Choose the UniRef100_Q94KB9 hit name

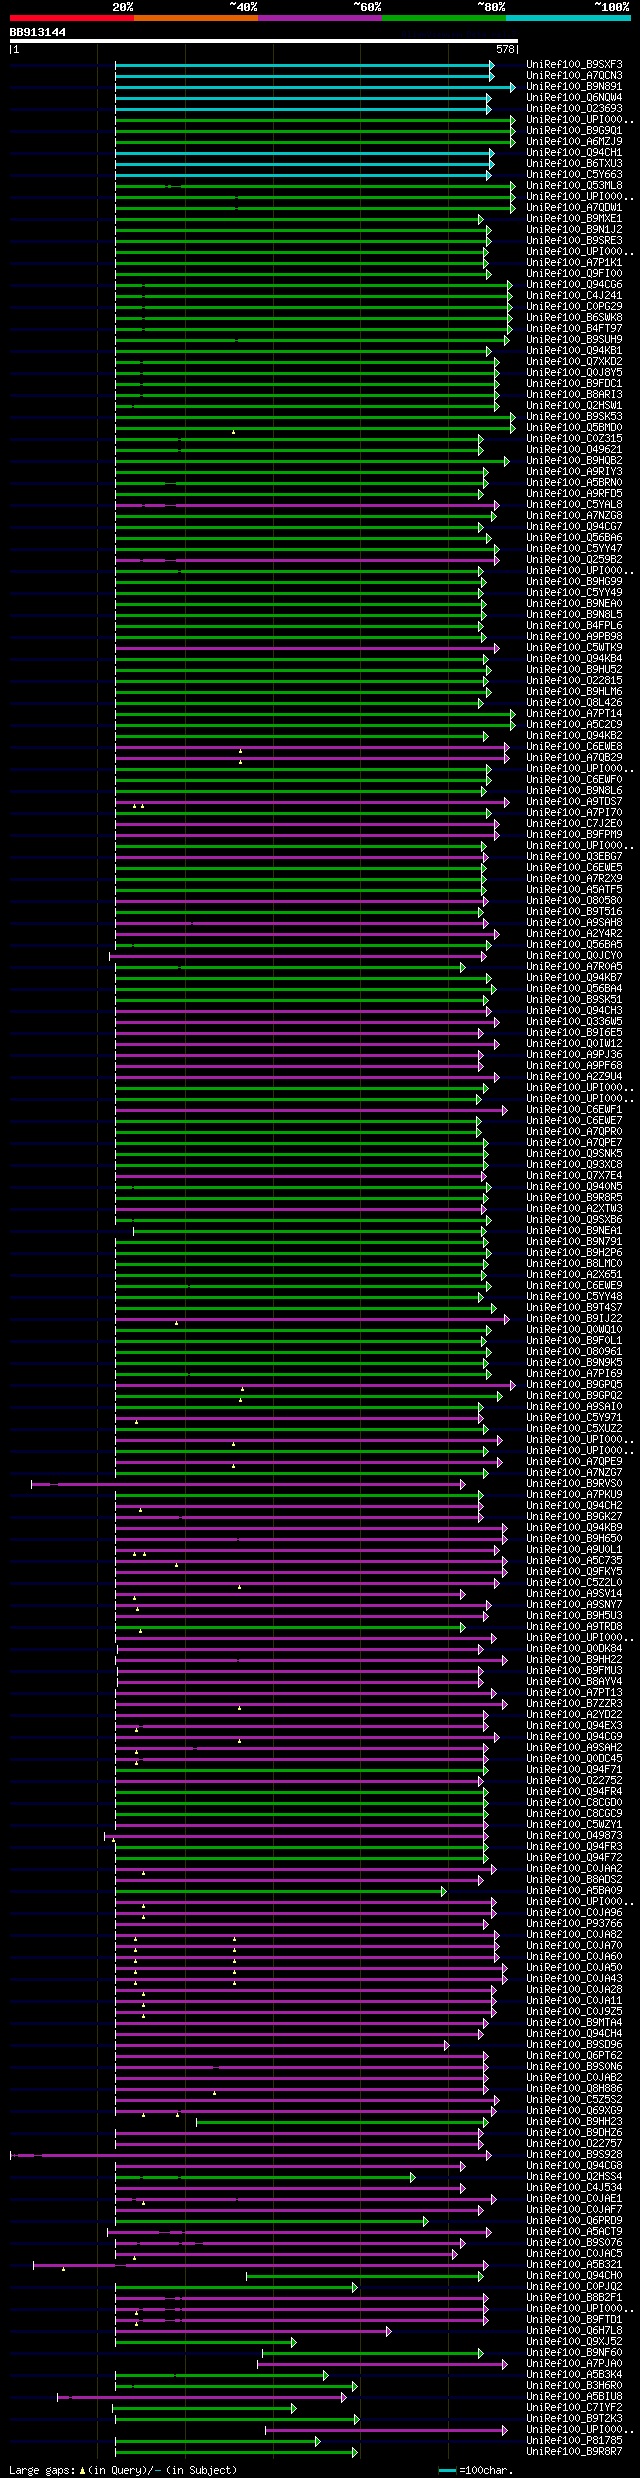pyautogui.click(x=574, y=1528)
